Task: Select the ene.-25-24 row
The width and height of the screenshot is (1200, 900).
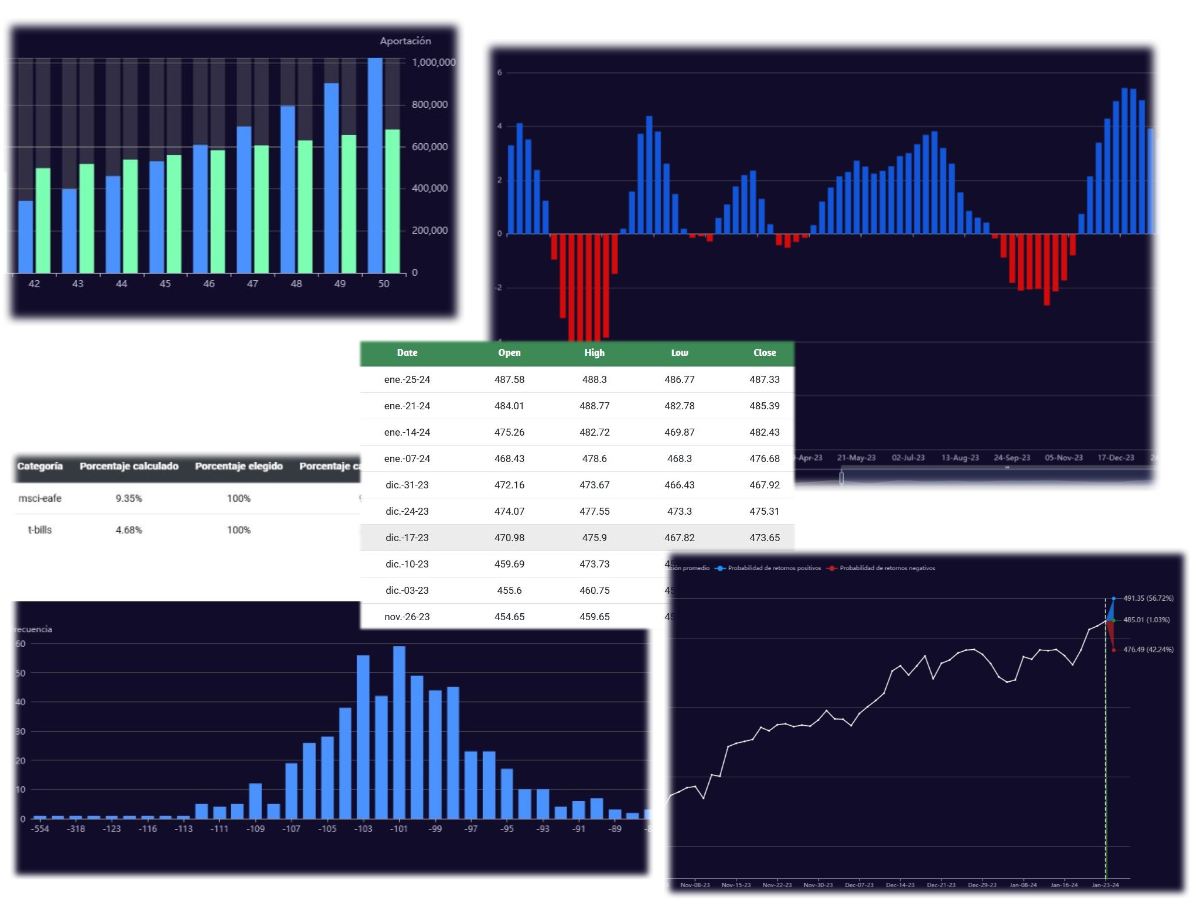Action: coord(576,380)
